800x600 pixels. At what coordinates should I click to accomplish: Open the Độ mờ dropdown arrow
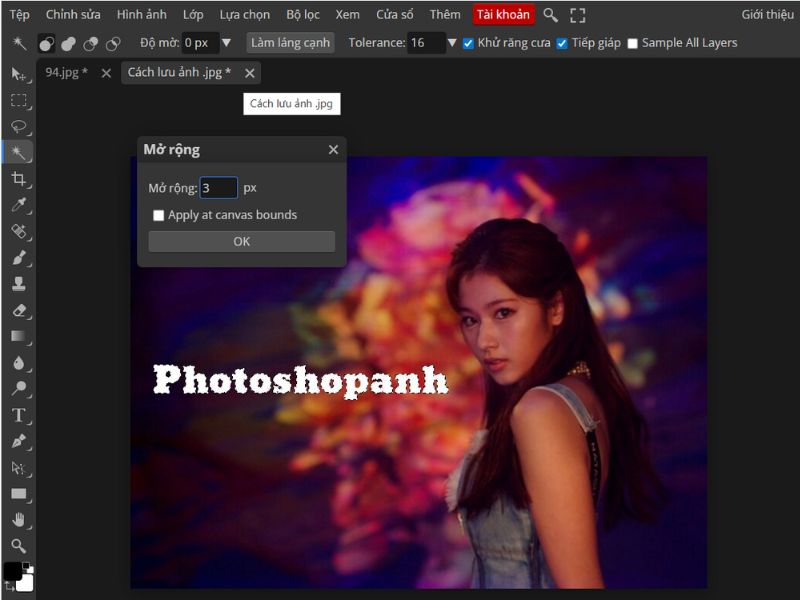point(227,43)
